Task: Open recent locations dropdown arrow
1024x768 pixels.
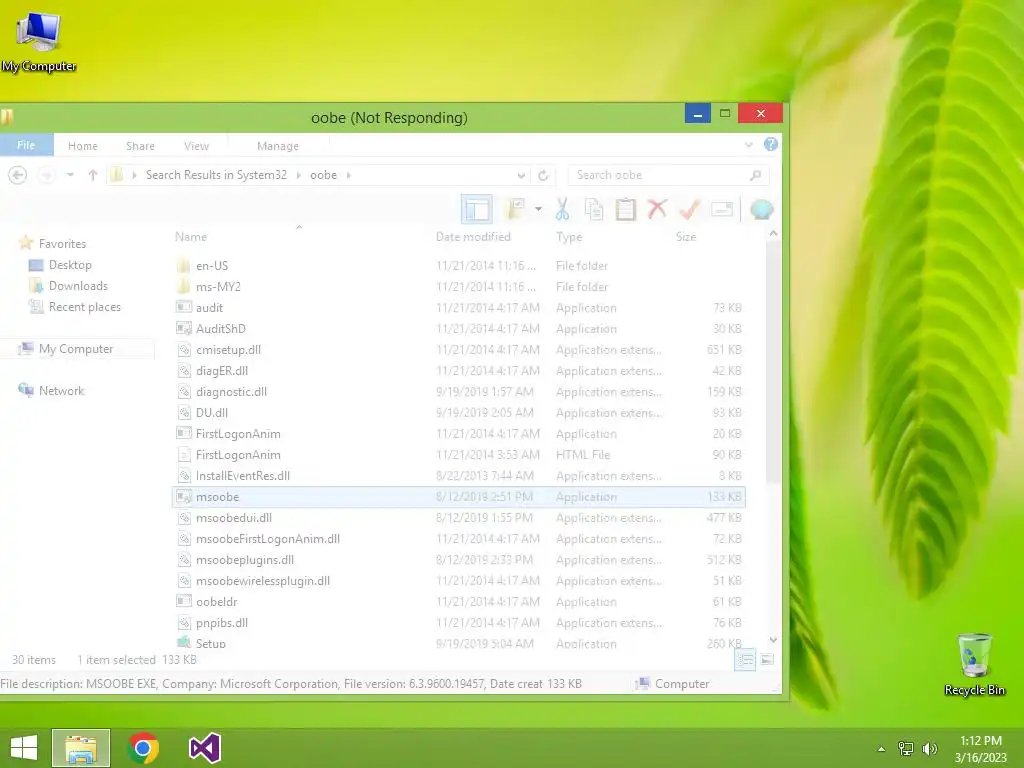Action: [70, 175]
